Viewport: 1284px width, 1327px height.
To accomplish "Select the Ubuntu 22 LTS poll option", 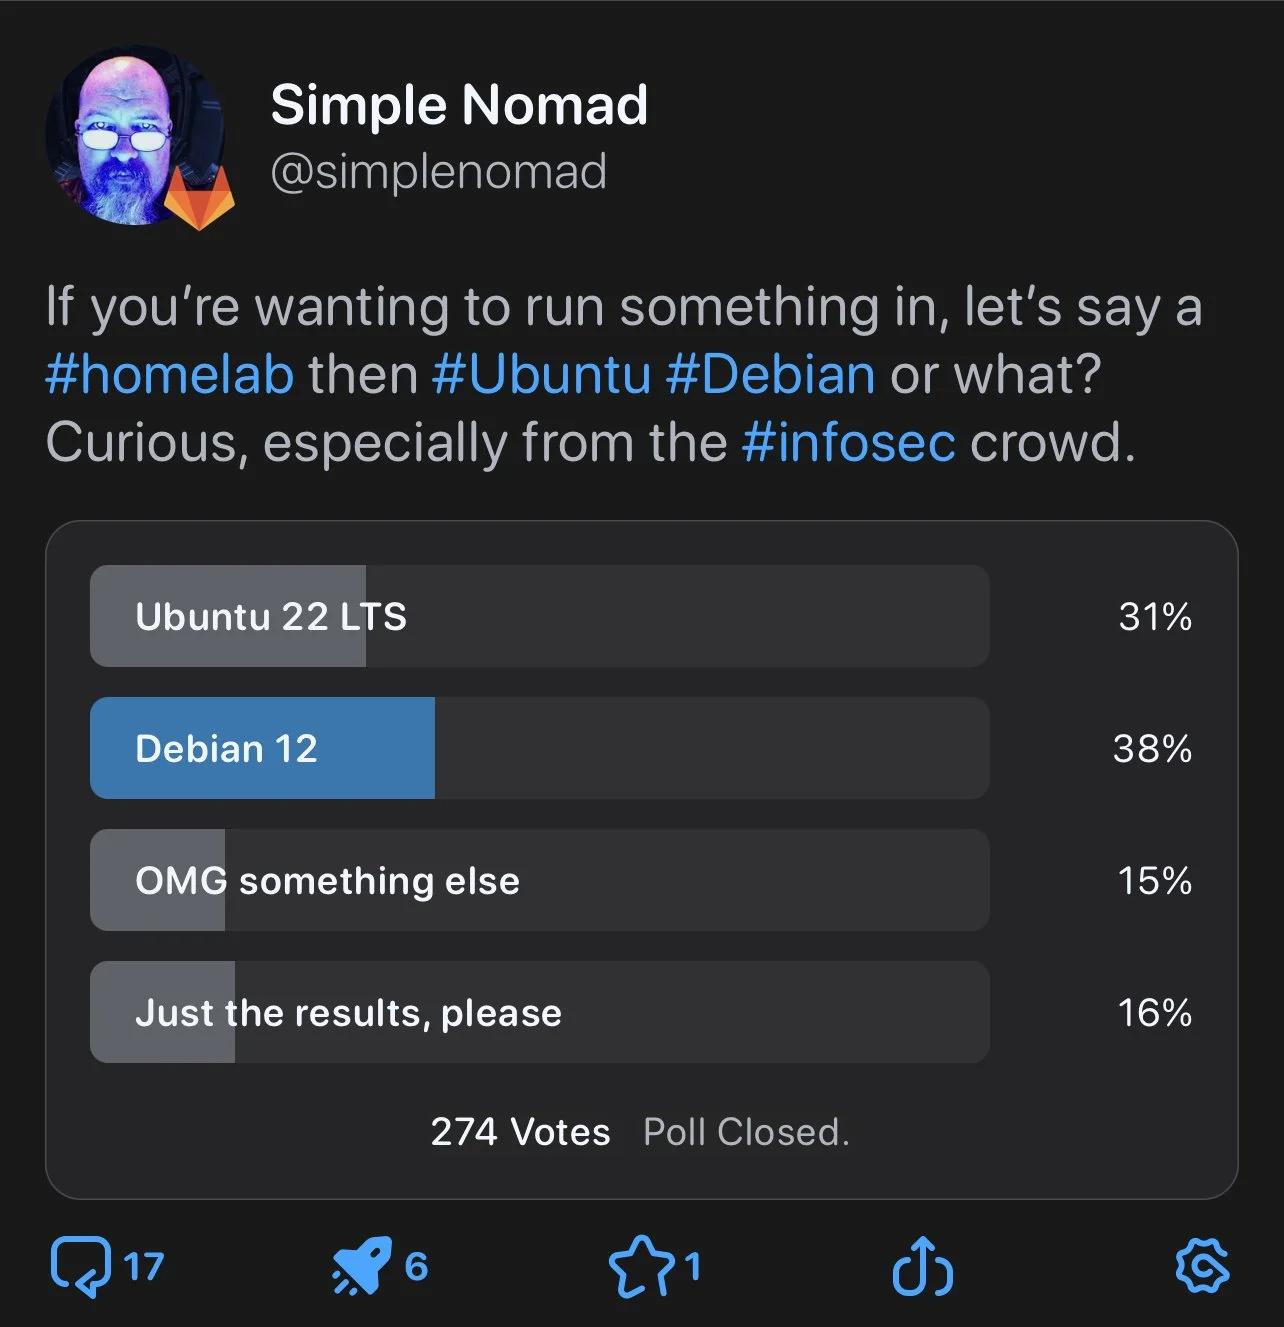I will pyautogui.click(x=539, y=616).
